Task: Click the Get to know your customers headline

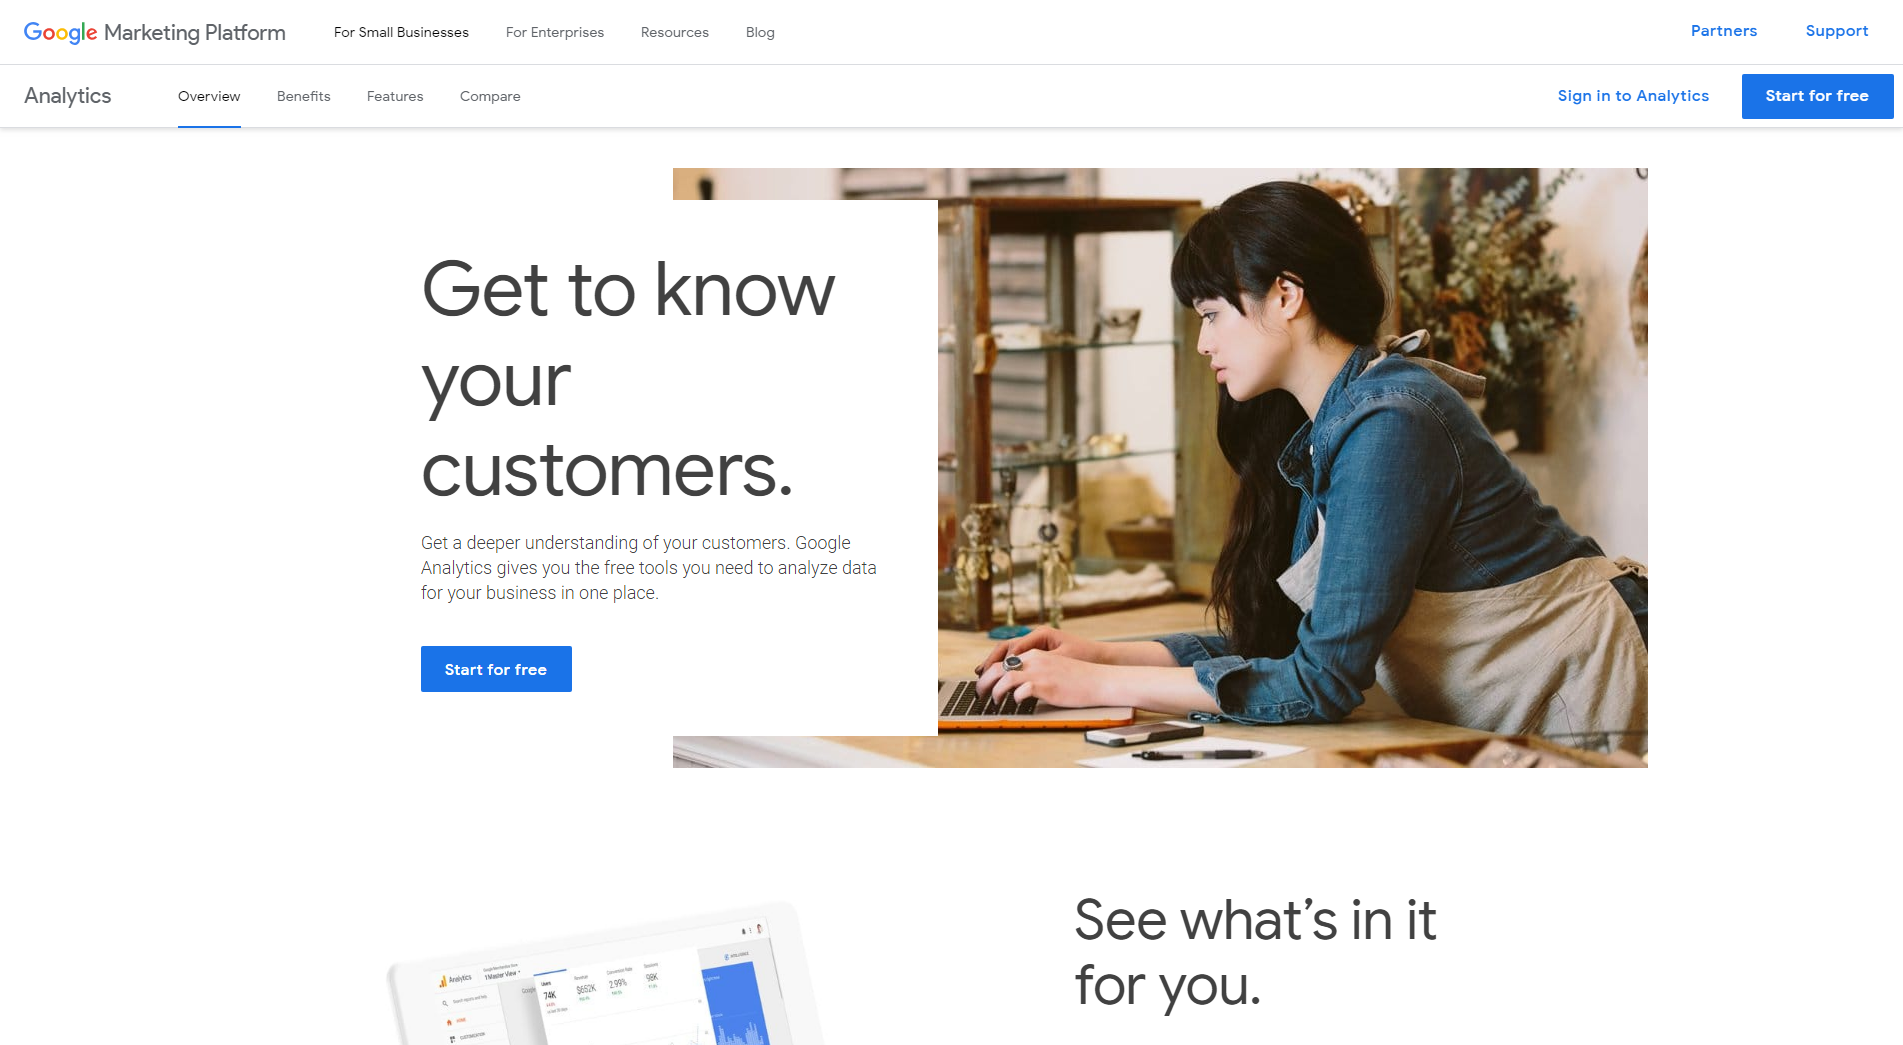Action: [628, 378]
